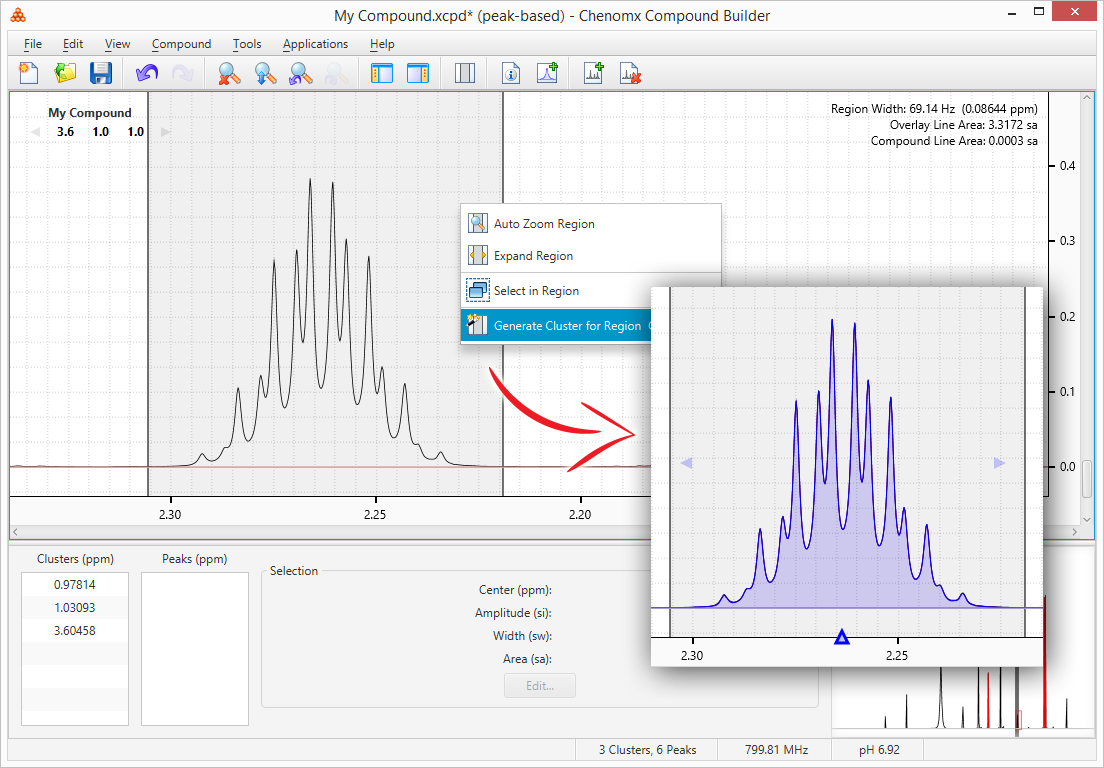Image resolution: width=1104 pixels, height=768 pixels.
Task: Go to previous cluster with left navigator arrow
Action: click(x=35, y=132)
